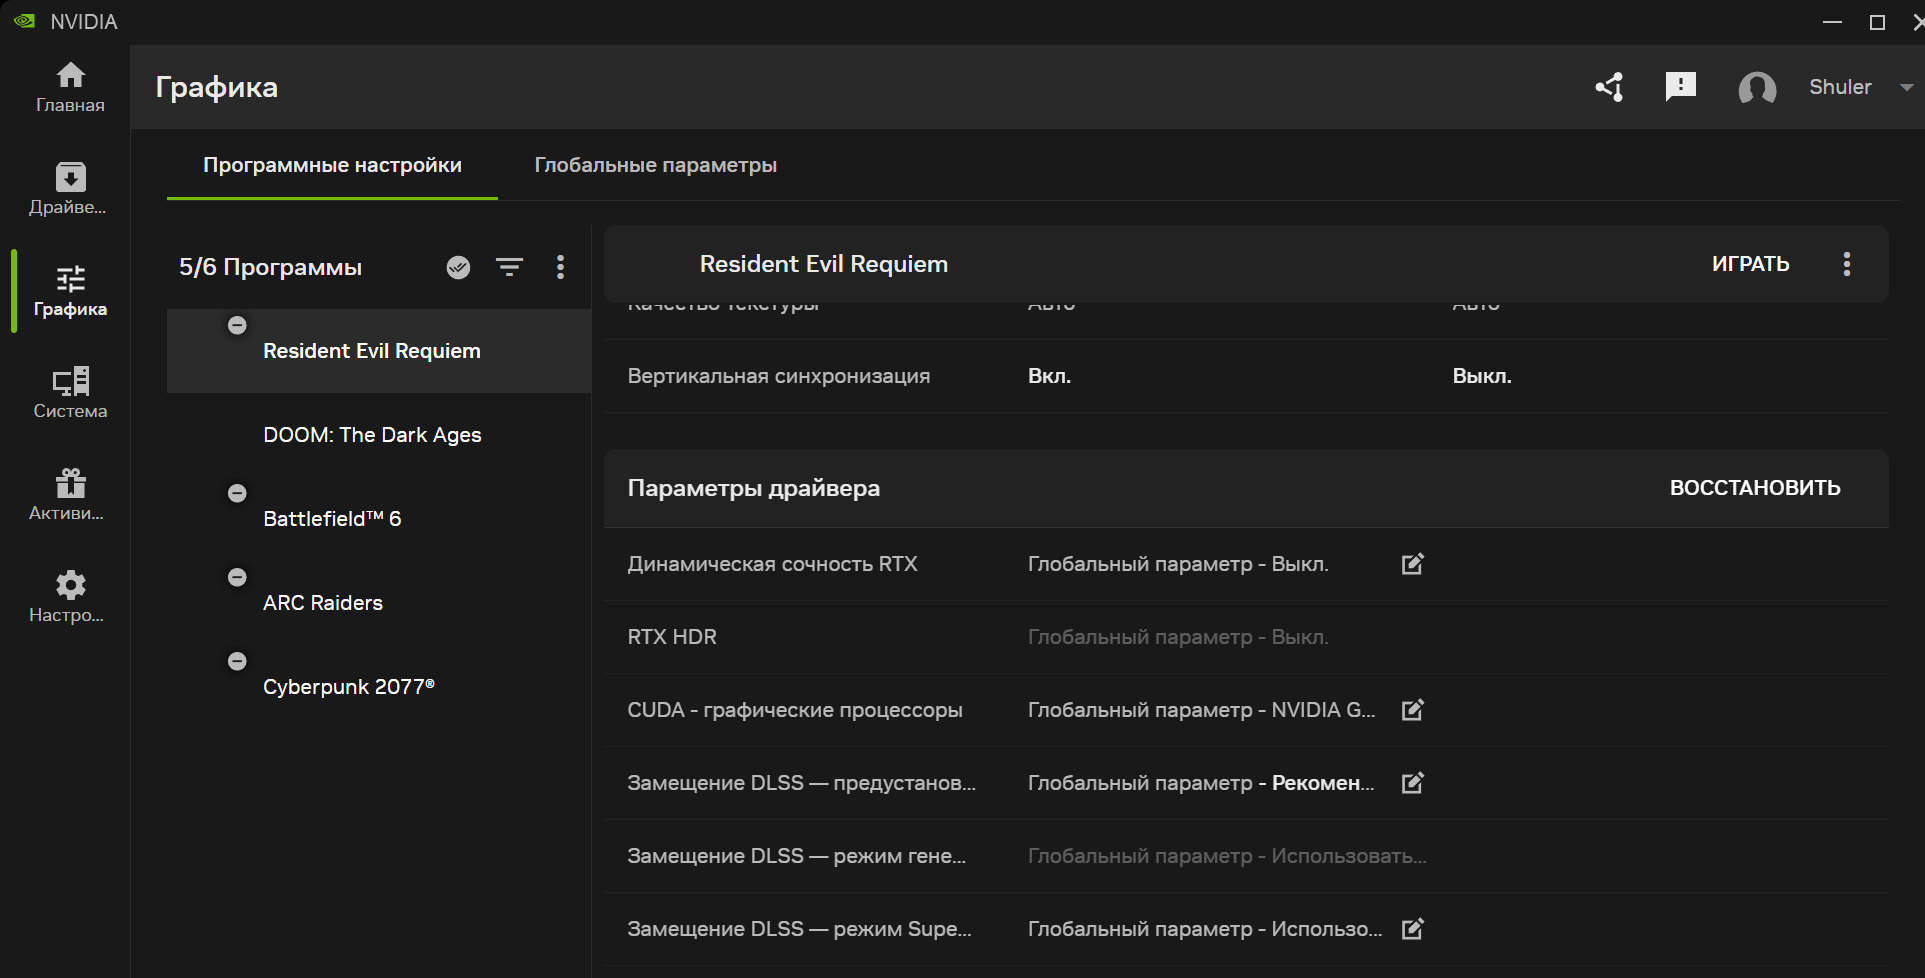
Task: Toggle the optimized checkmark filter icon
Action: [458, 267]
